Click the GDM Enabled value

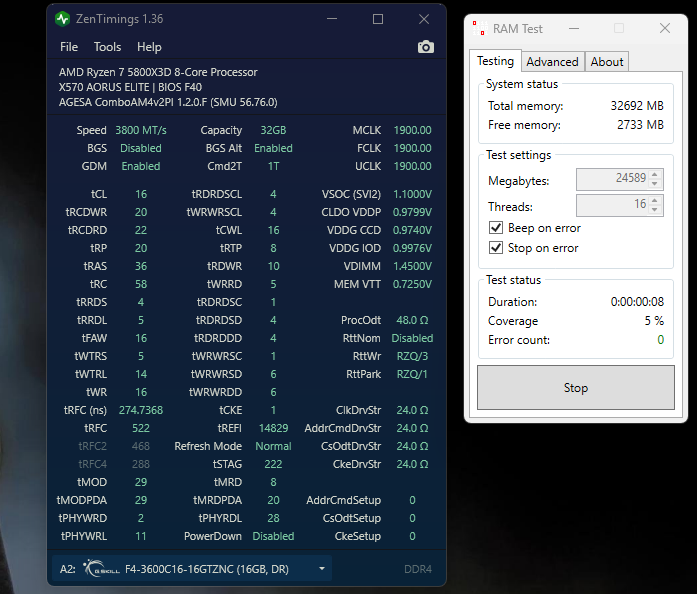pos(141,166)
